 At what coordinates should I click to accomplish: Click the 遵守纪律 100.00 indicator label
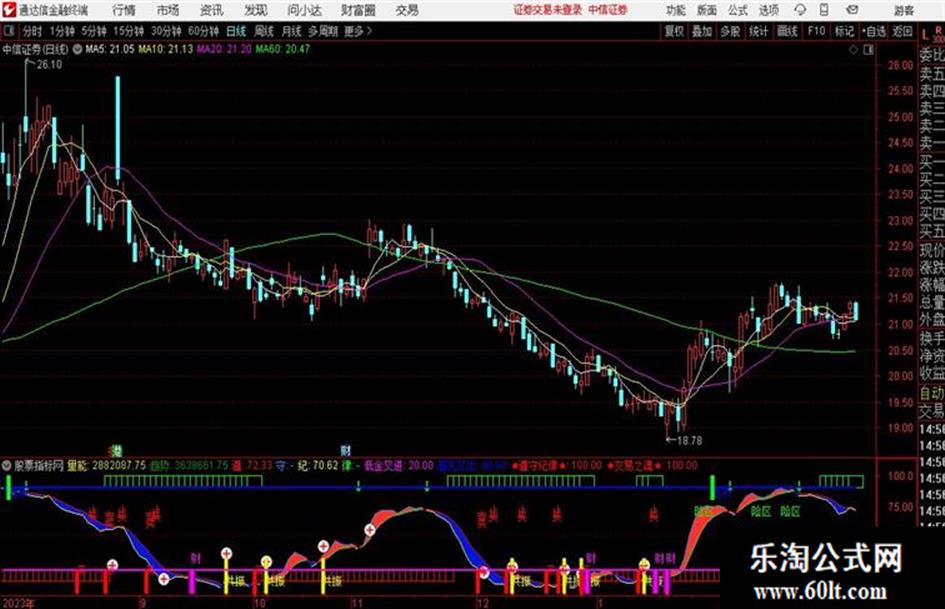[x=557, y=465]
